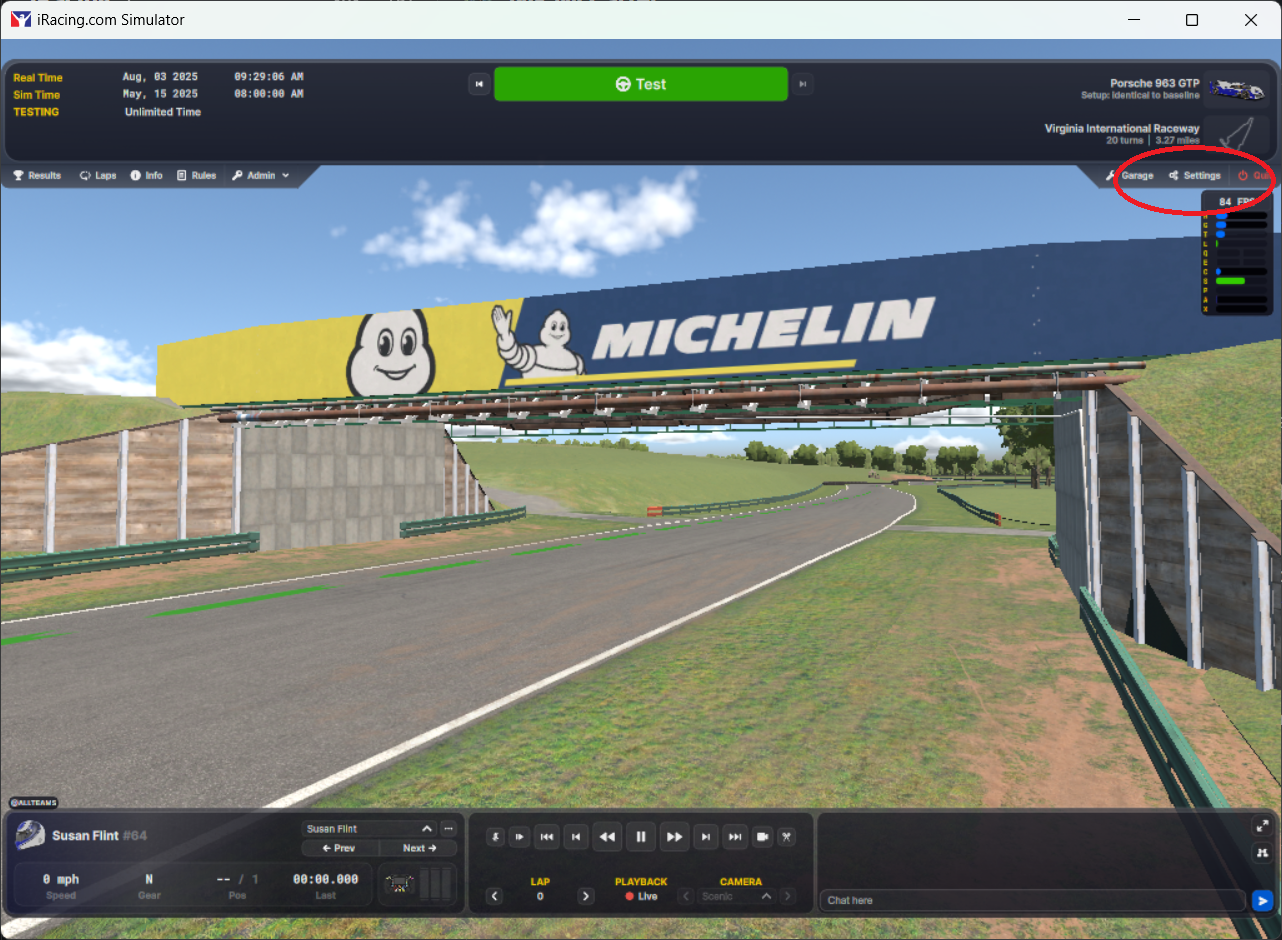Open the Rules tab
Image resolution: width=1282 pixels, height=940 pixels.
click(196, 175)
